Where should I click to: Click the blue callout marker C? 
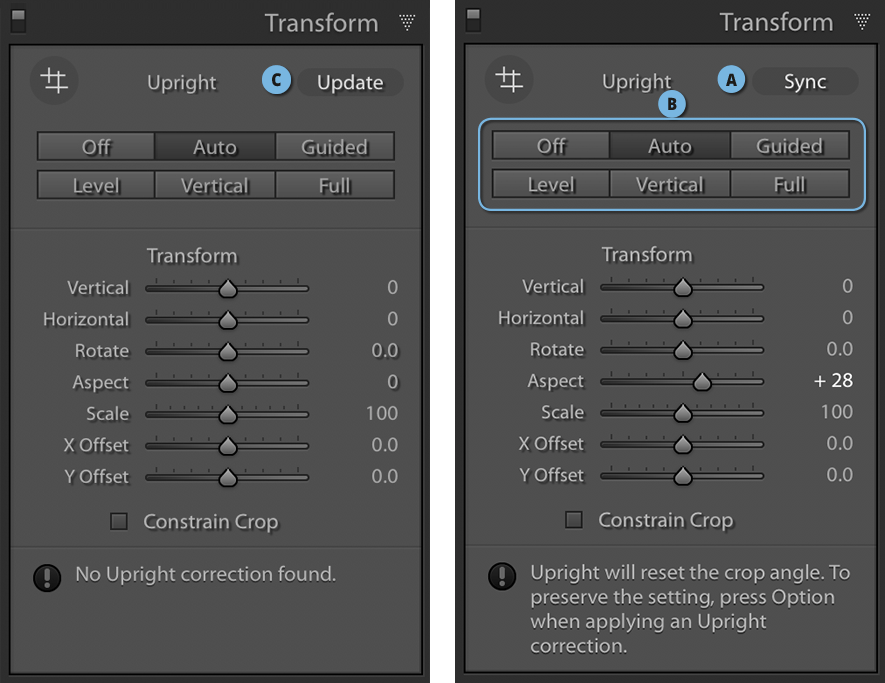(276, 82)
